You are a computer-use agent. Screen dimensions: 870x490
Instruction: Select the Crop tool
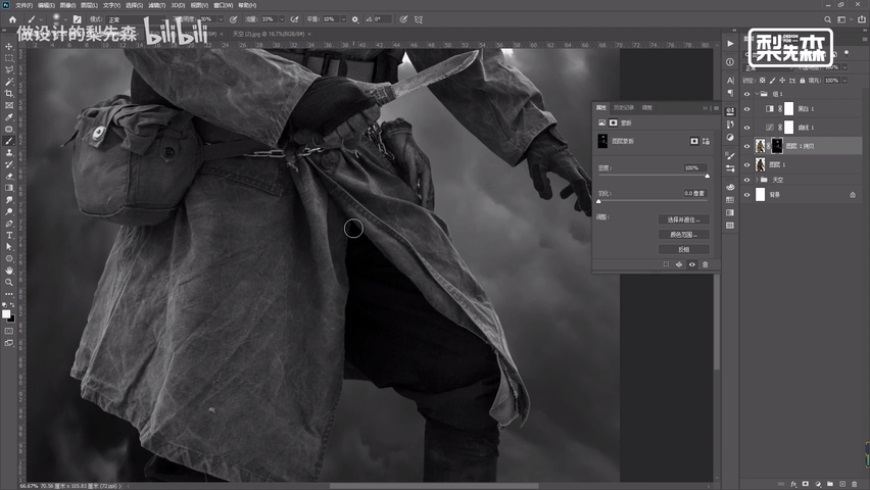click(9, 93)
